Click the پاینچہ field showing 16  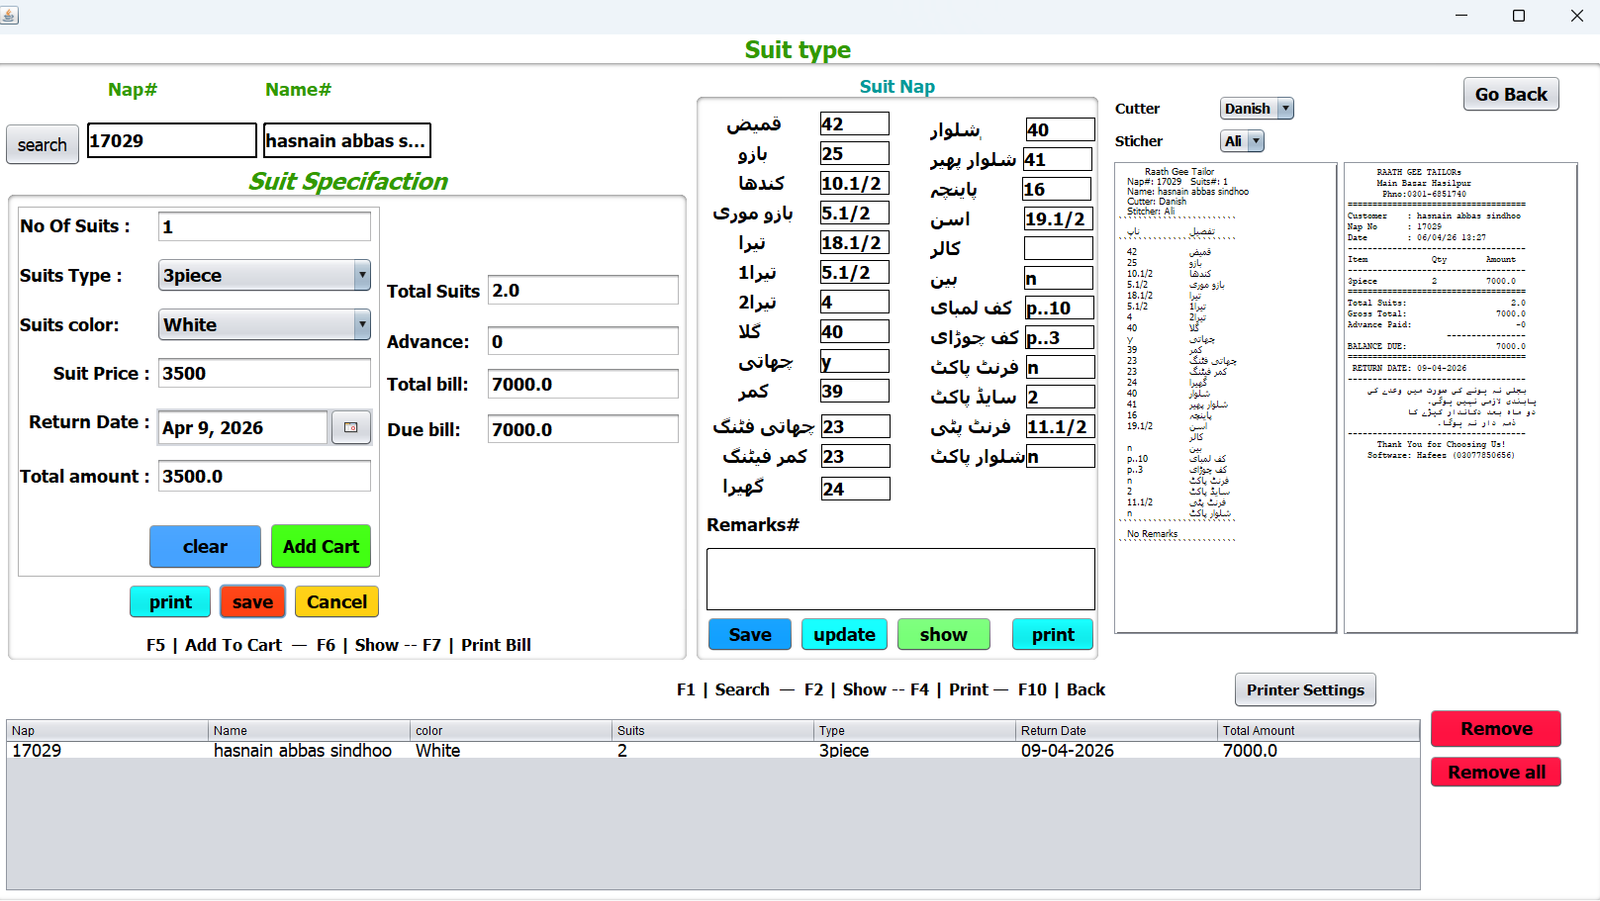[x=1057, y=189]
